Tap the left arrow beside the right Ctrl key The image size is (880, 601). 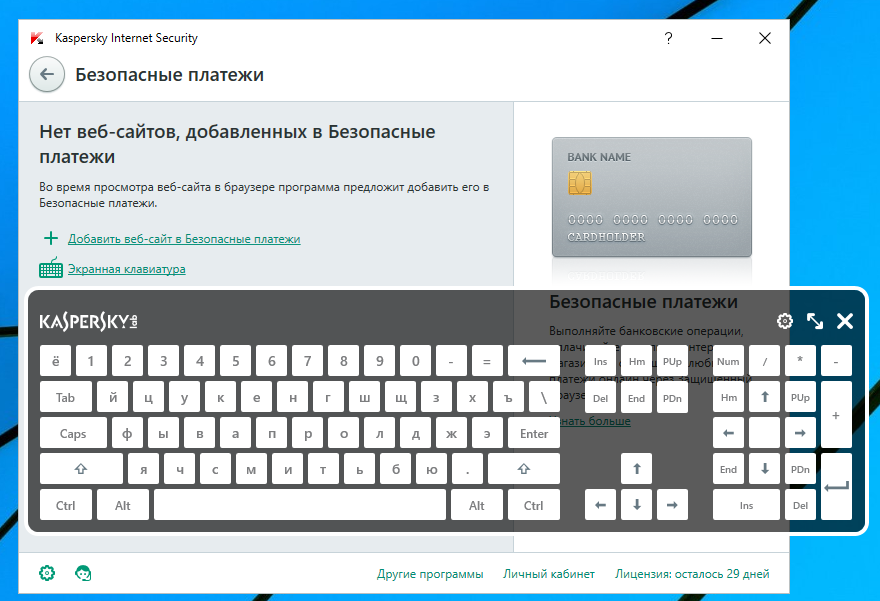pyautogui.click(x=601, y=505)
